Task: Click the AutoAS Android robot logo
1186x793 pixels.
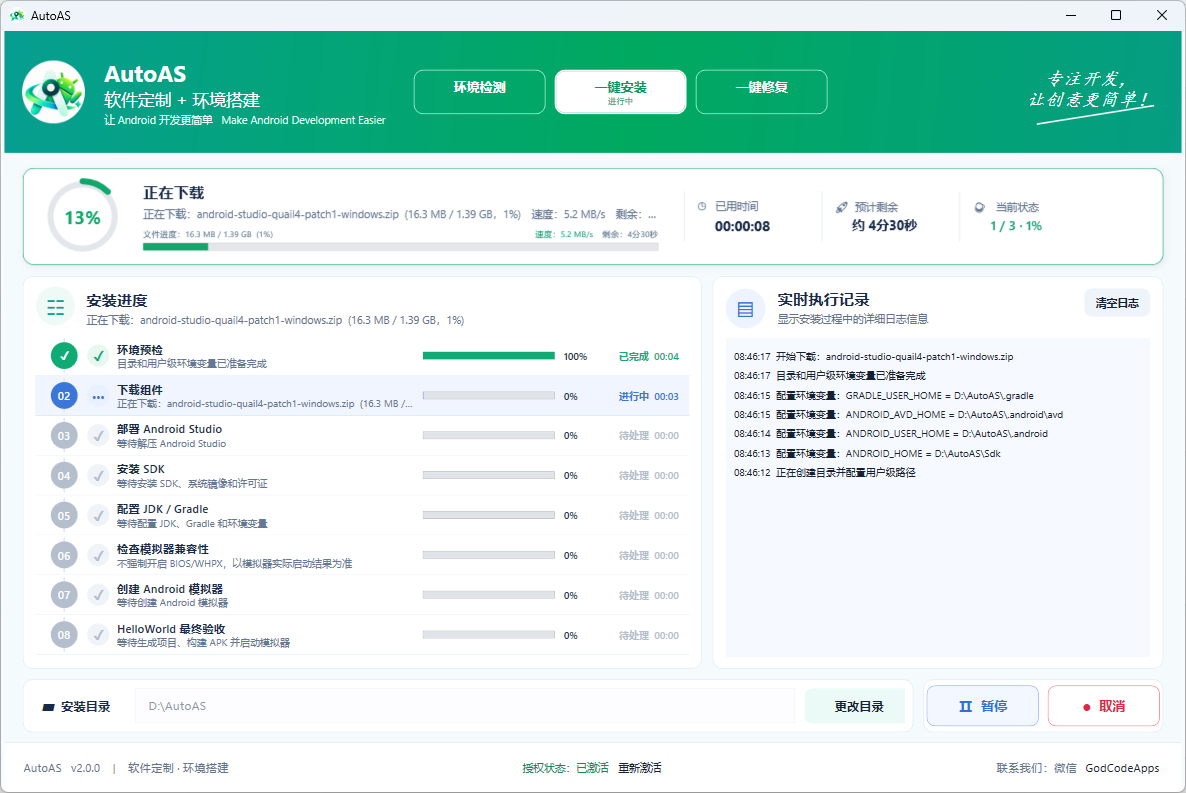Action: (x=53, y=92)
